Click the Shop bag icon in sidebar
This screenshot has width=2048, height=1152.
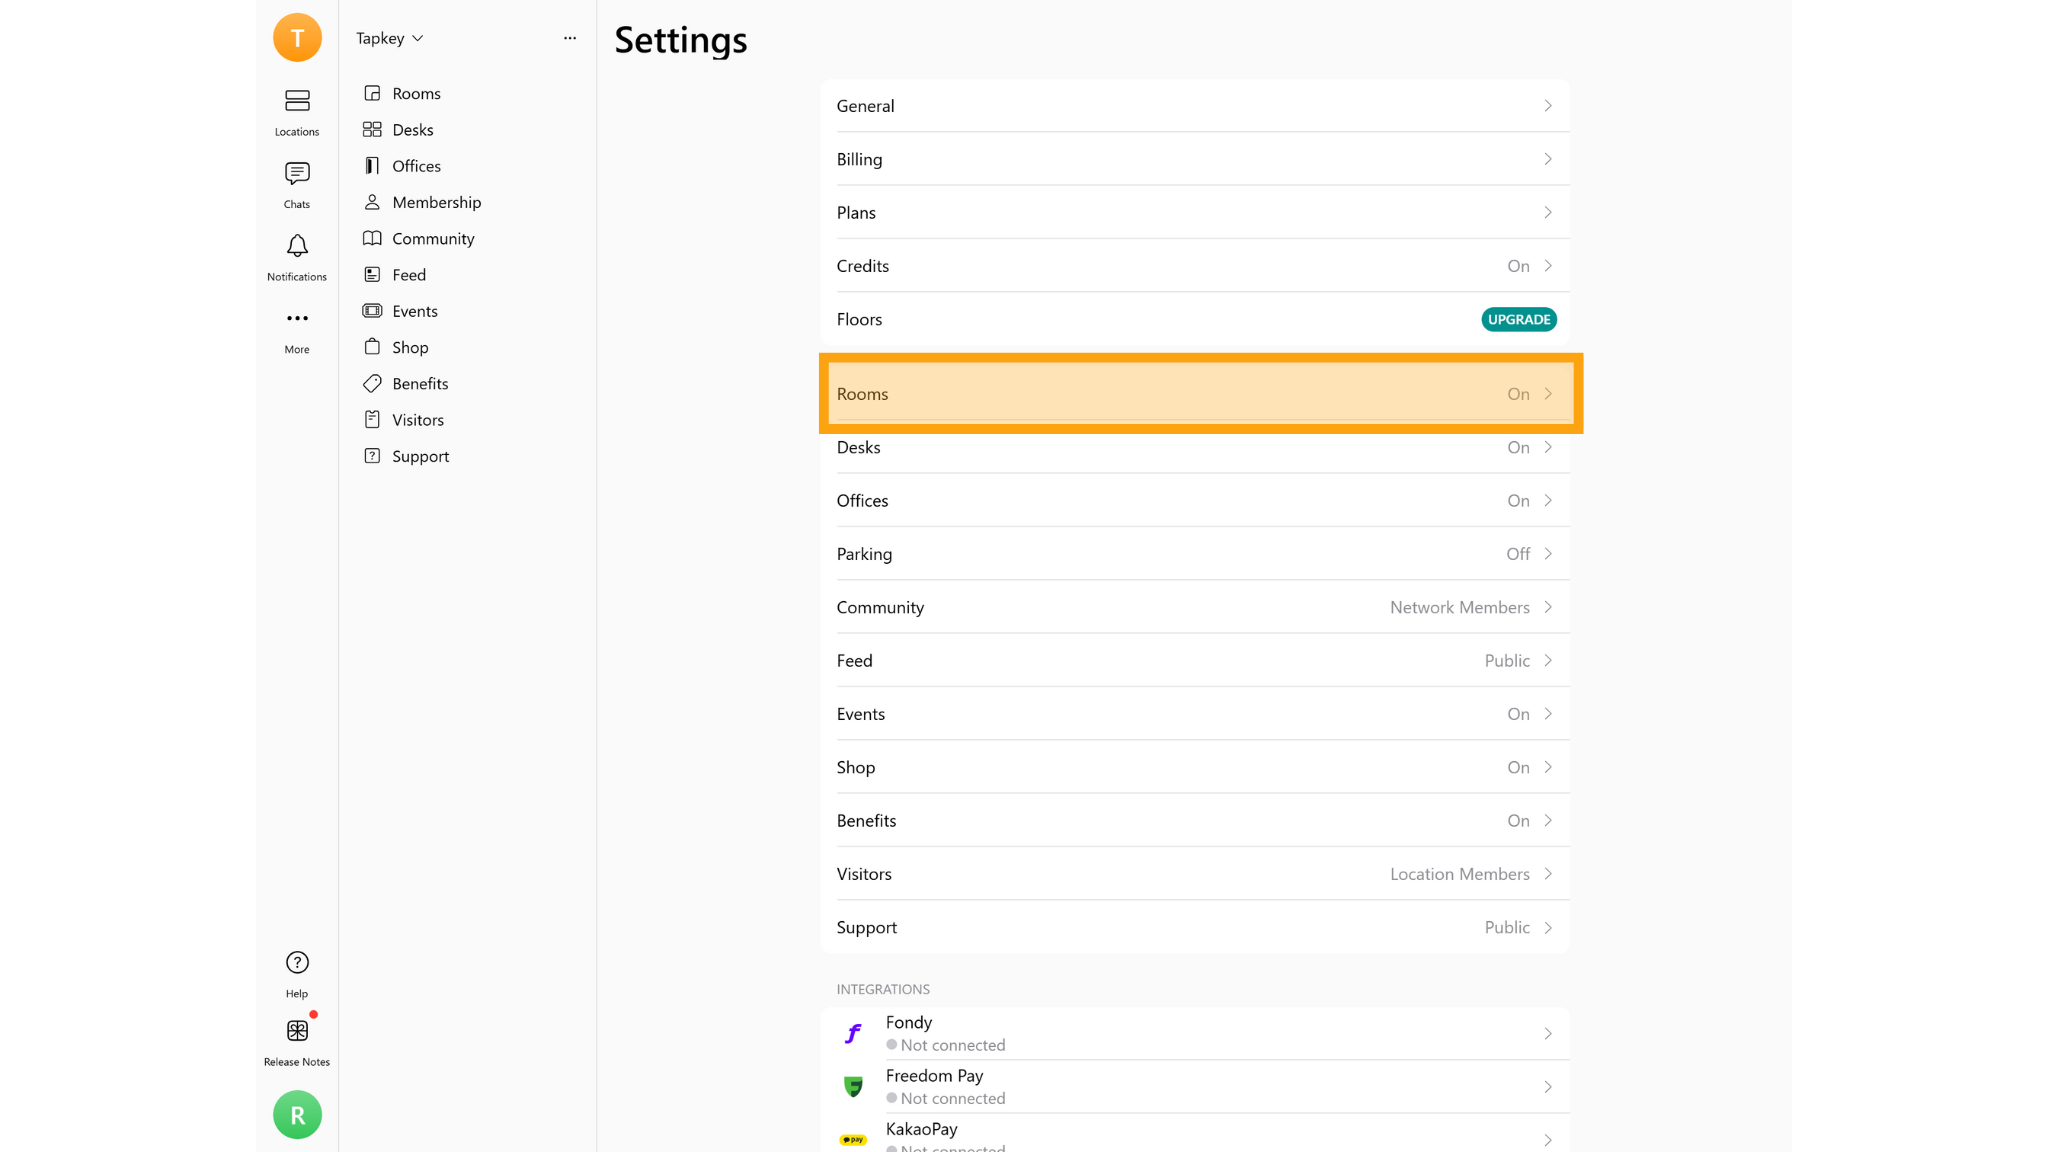(x=372, y=347)
